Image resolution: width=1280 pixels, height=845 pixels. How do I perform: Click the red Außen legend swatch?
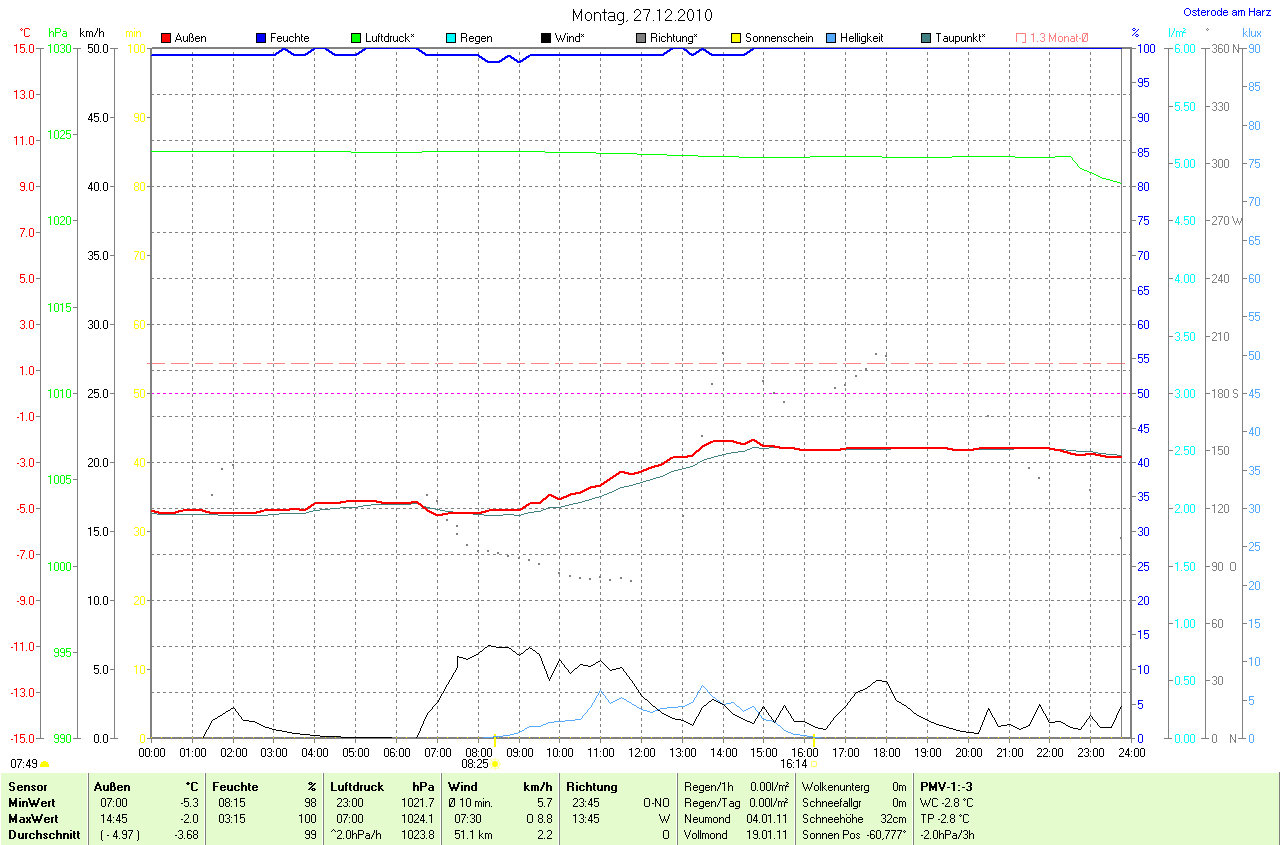point(166,38)
